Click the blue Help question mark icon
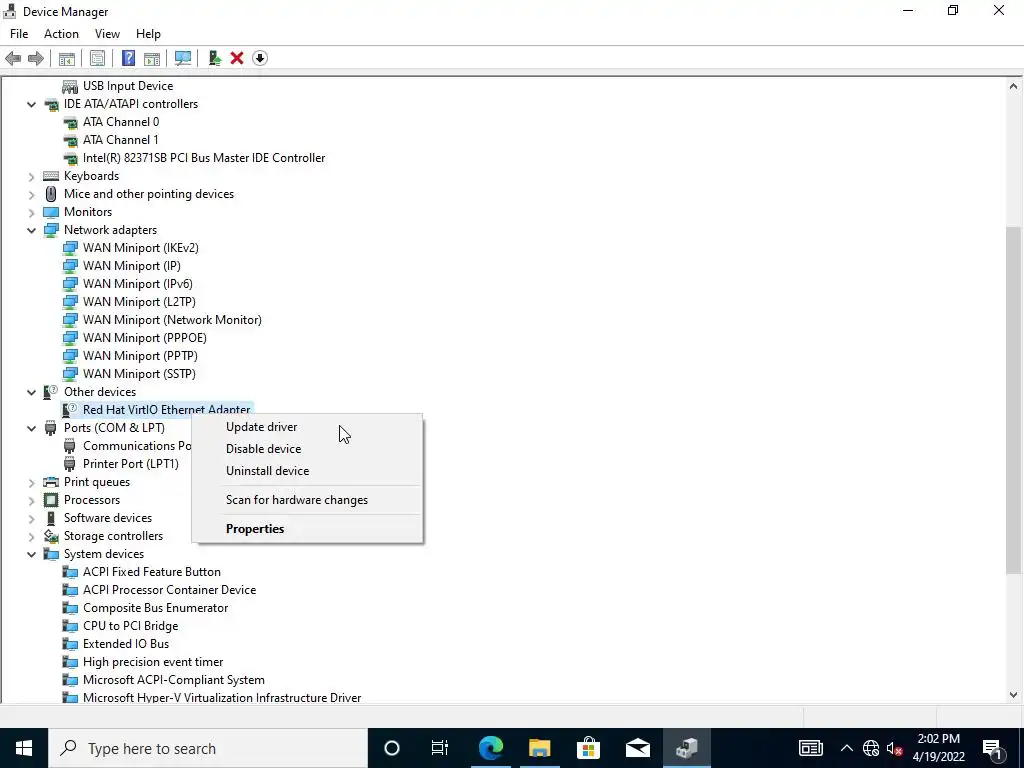Image resolution: width=1024 pixels, height=768 pixels. tap(129, 58)
